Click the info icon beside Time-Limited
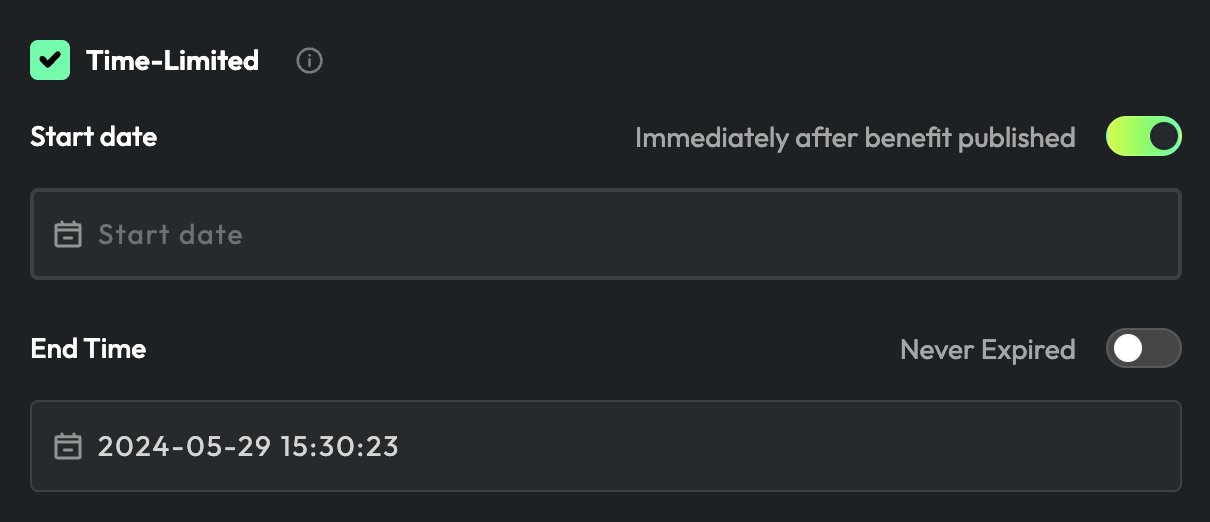This screenshot has width=1210, height=522. click(310, 61)
